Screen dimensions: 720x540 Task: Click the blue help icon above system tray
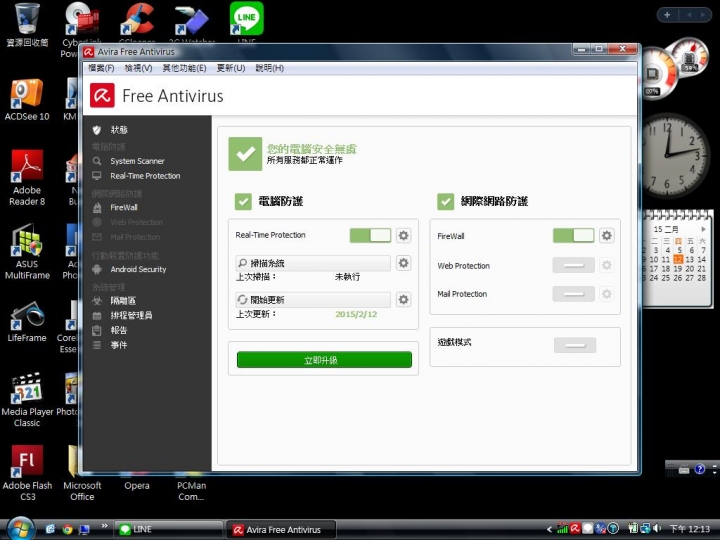(699, 469)
